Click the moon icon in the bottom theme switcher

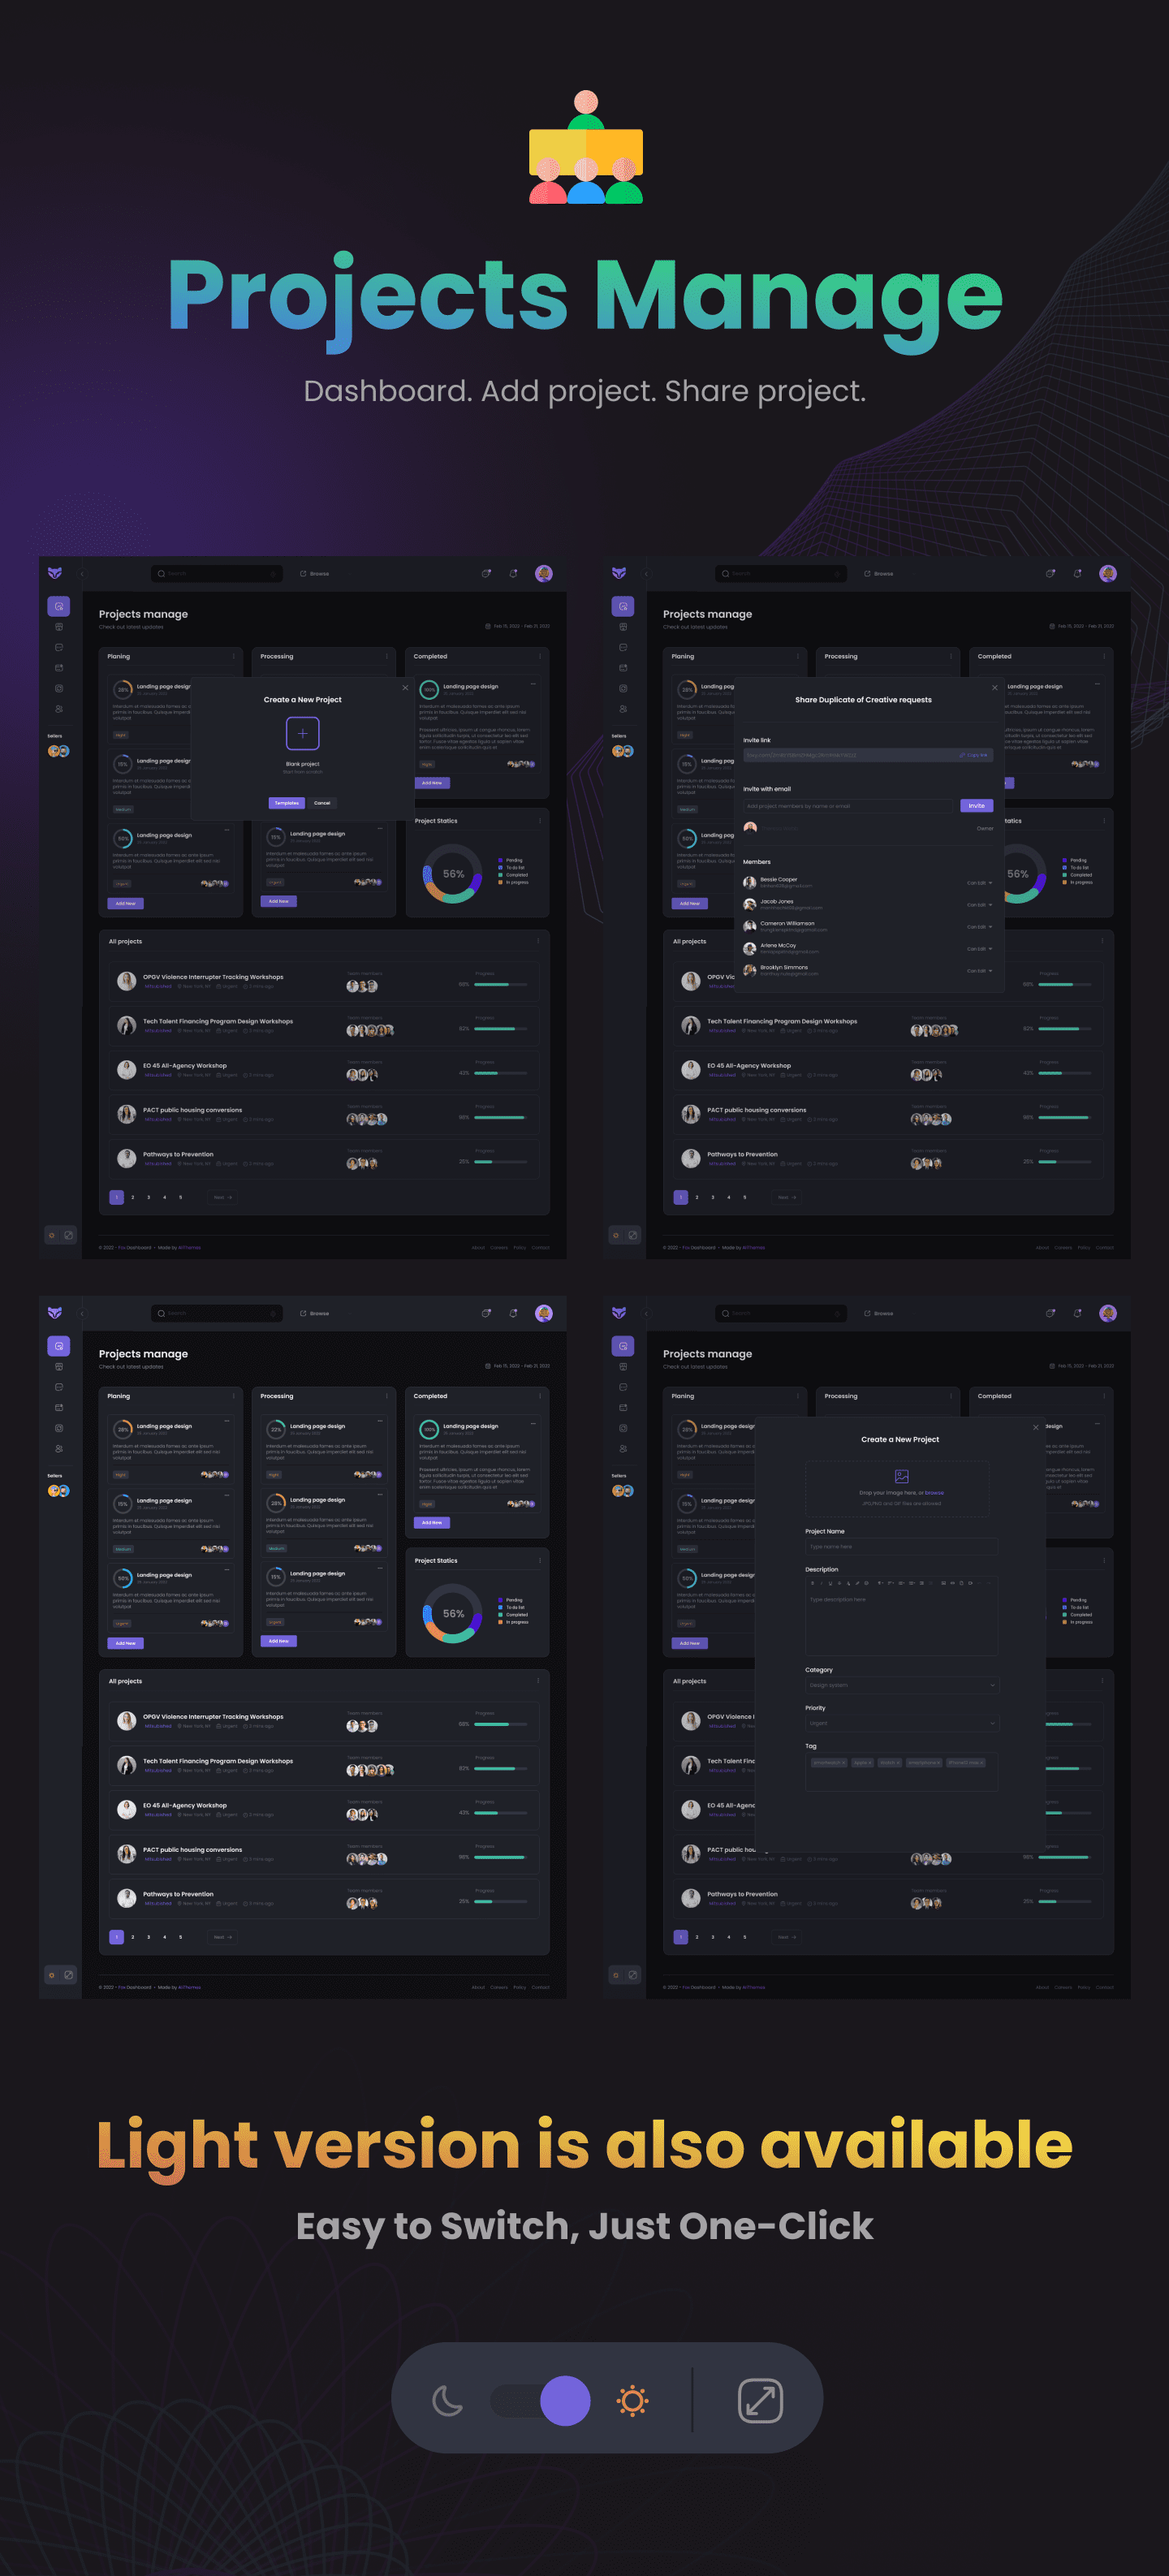click(x=447, y=2401)
